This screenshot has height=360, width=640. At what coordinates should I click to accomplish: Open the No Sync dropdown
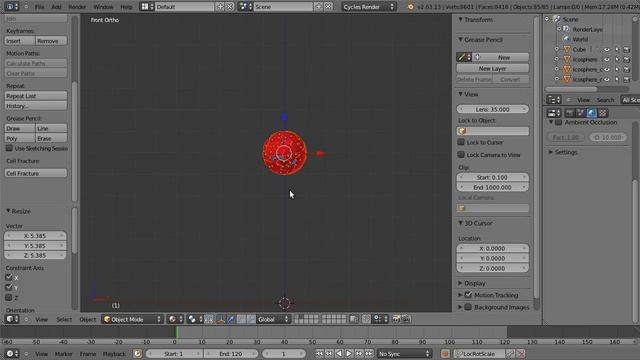pos(404,354)
